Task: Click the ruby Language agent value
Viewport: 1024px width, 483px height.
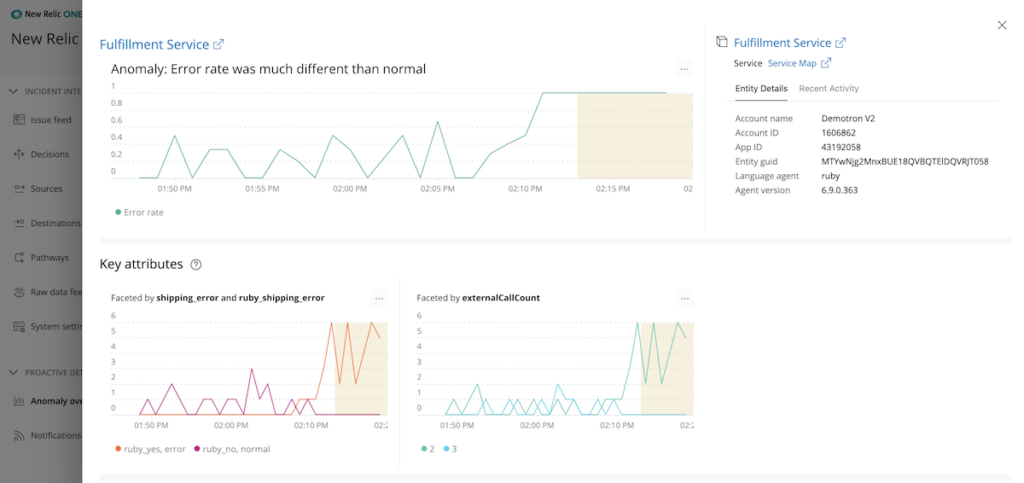Action: (831, 176)
